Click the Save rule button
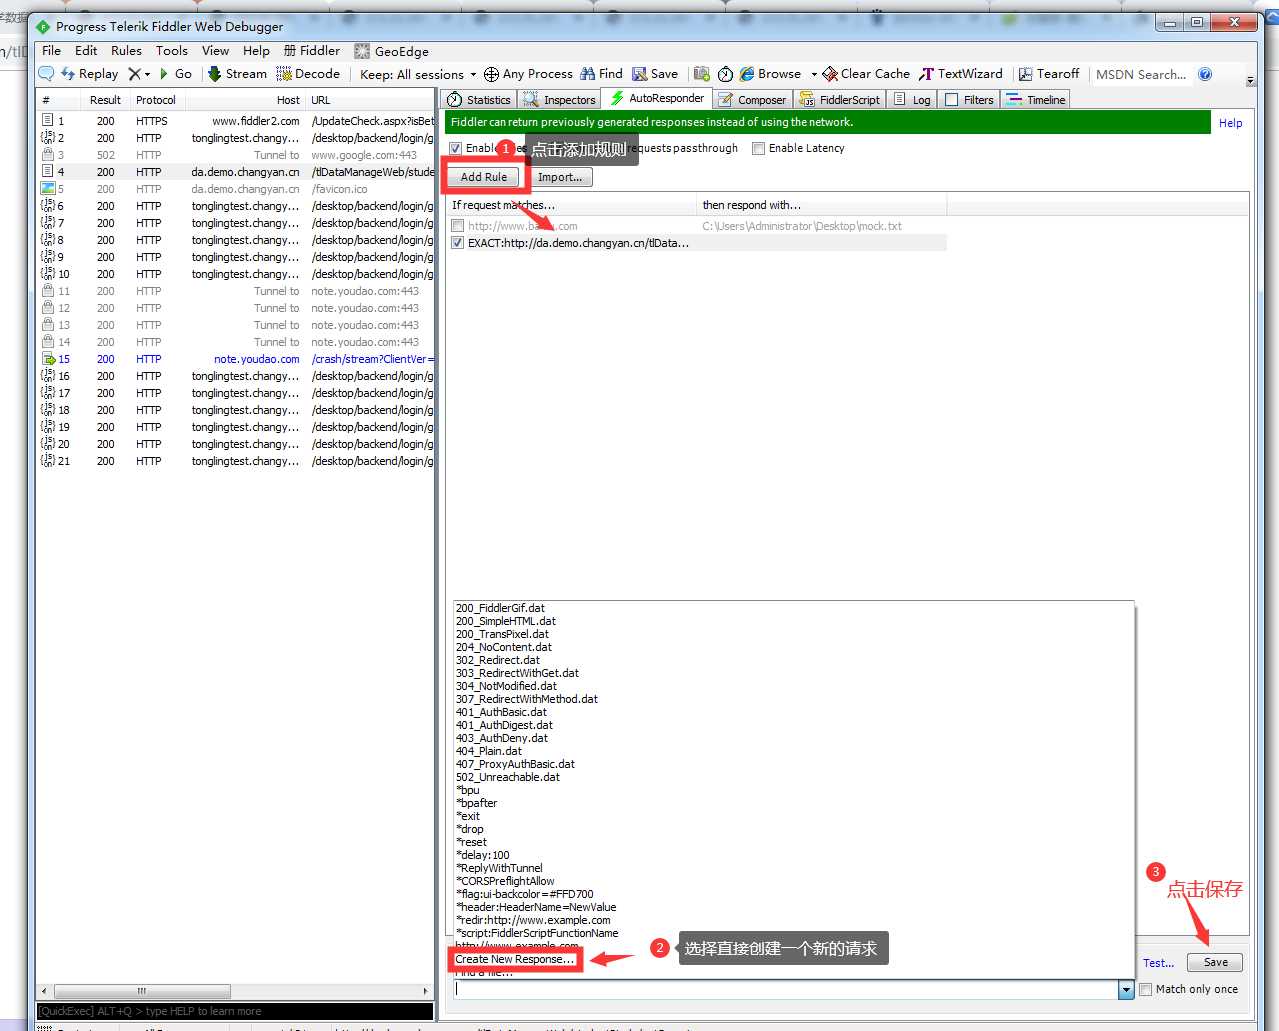 pyautogui.click(x=1215, y=962)
